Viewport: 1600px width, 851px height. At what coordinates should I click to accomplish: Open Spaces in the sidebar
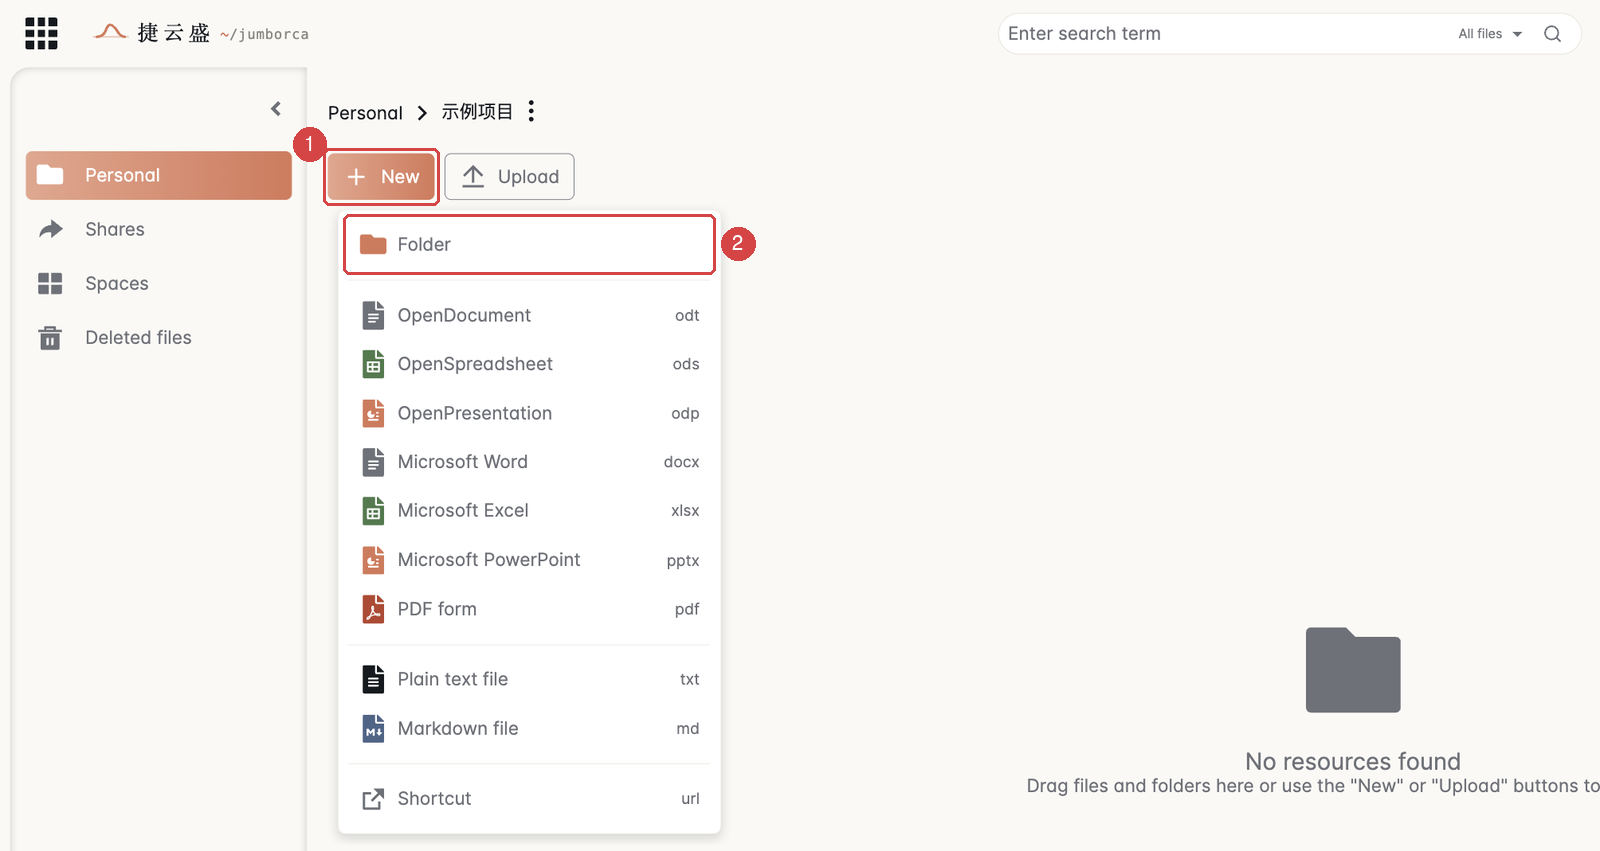click(x=159, y=283)
